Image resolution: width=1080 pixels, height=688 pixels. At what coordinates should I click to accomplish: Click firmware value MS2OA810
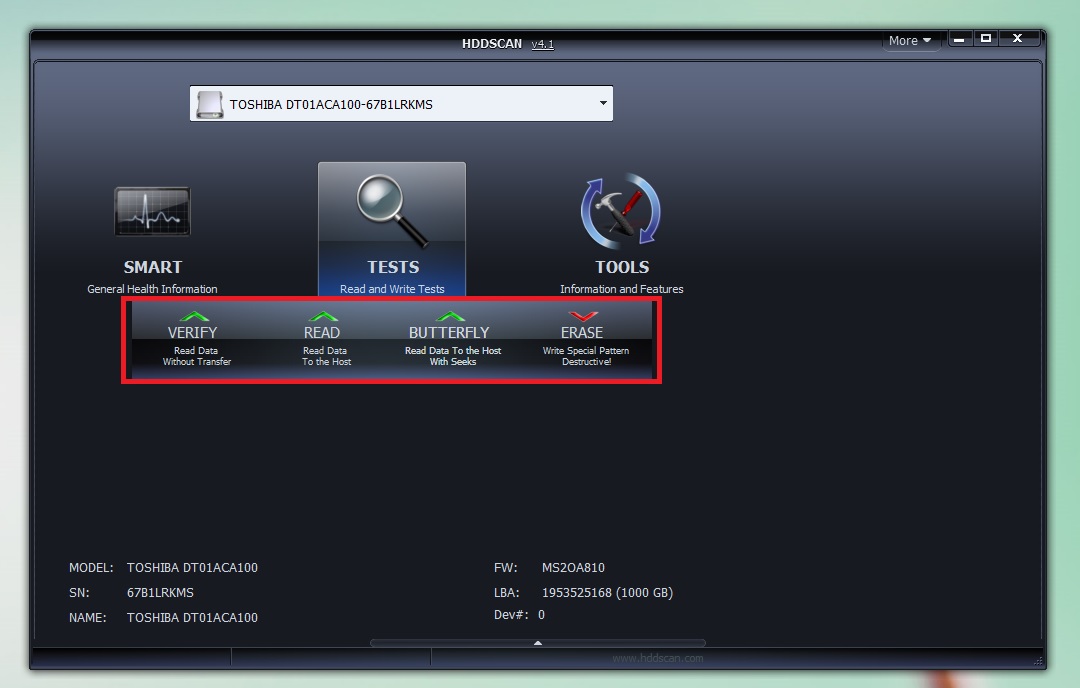[x=573, y=568]
